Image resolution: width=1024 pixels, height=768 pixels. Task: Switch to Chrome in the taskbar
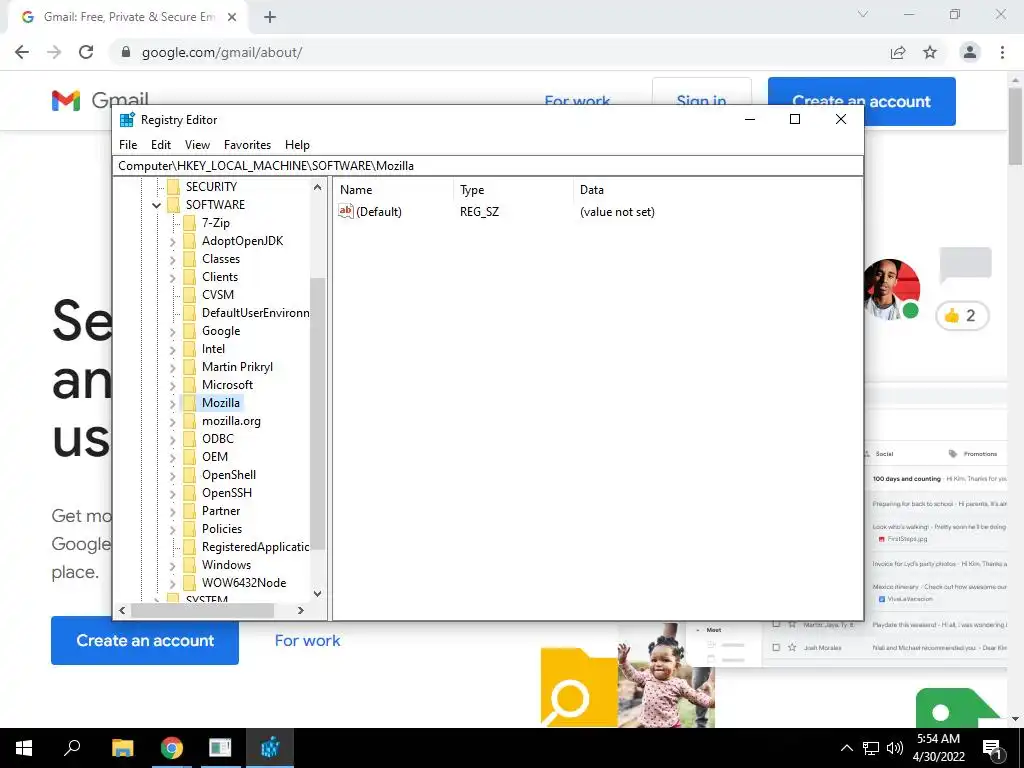click(x=172, y=748)
